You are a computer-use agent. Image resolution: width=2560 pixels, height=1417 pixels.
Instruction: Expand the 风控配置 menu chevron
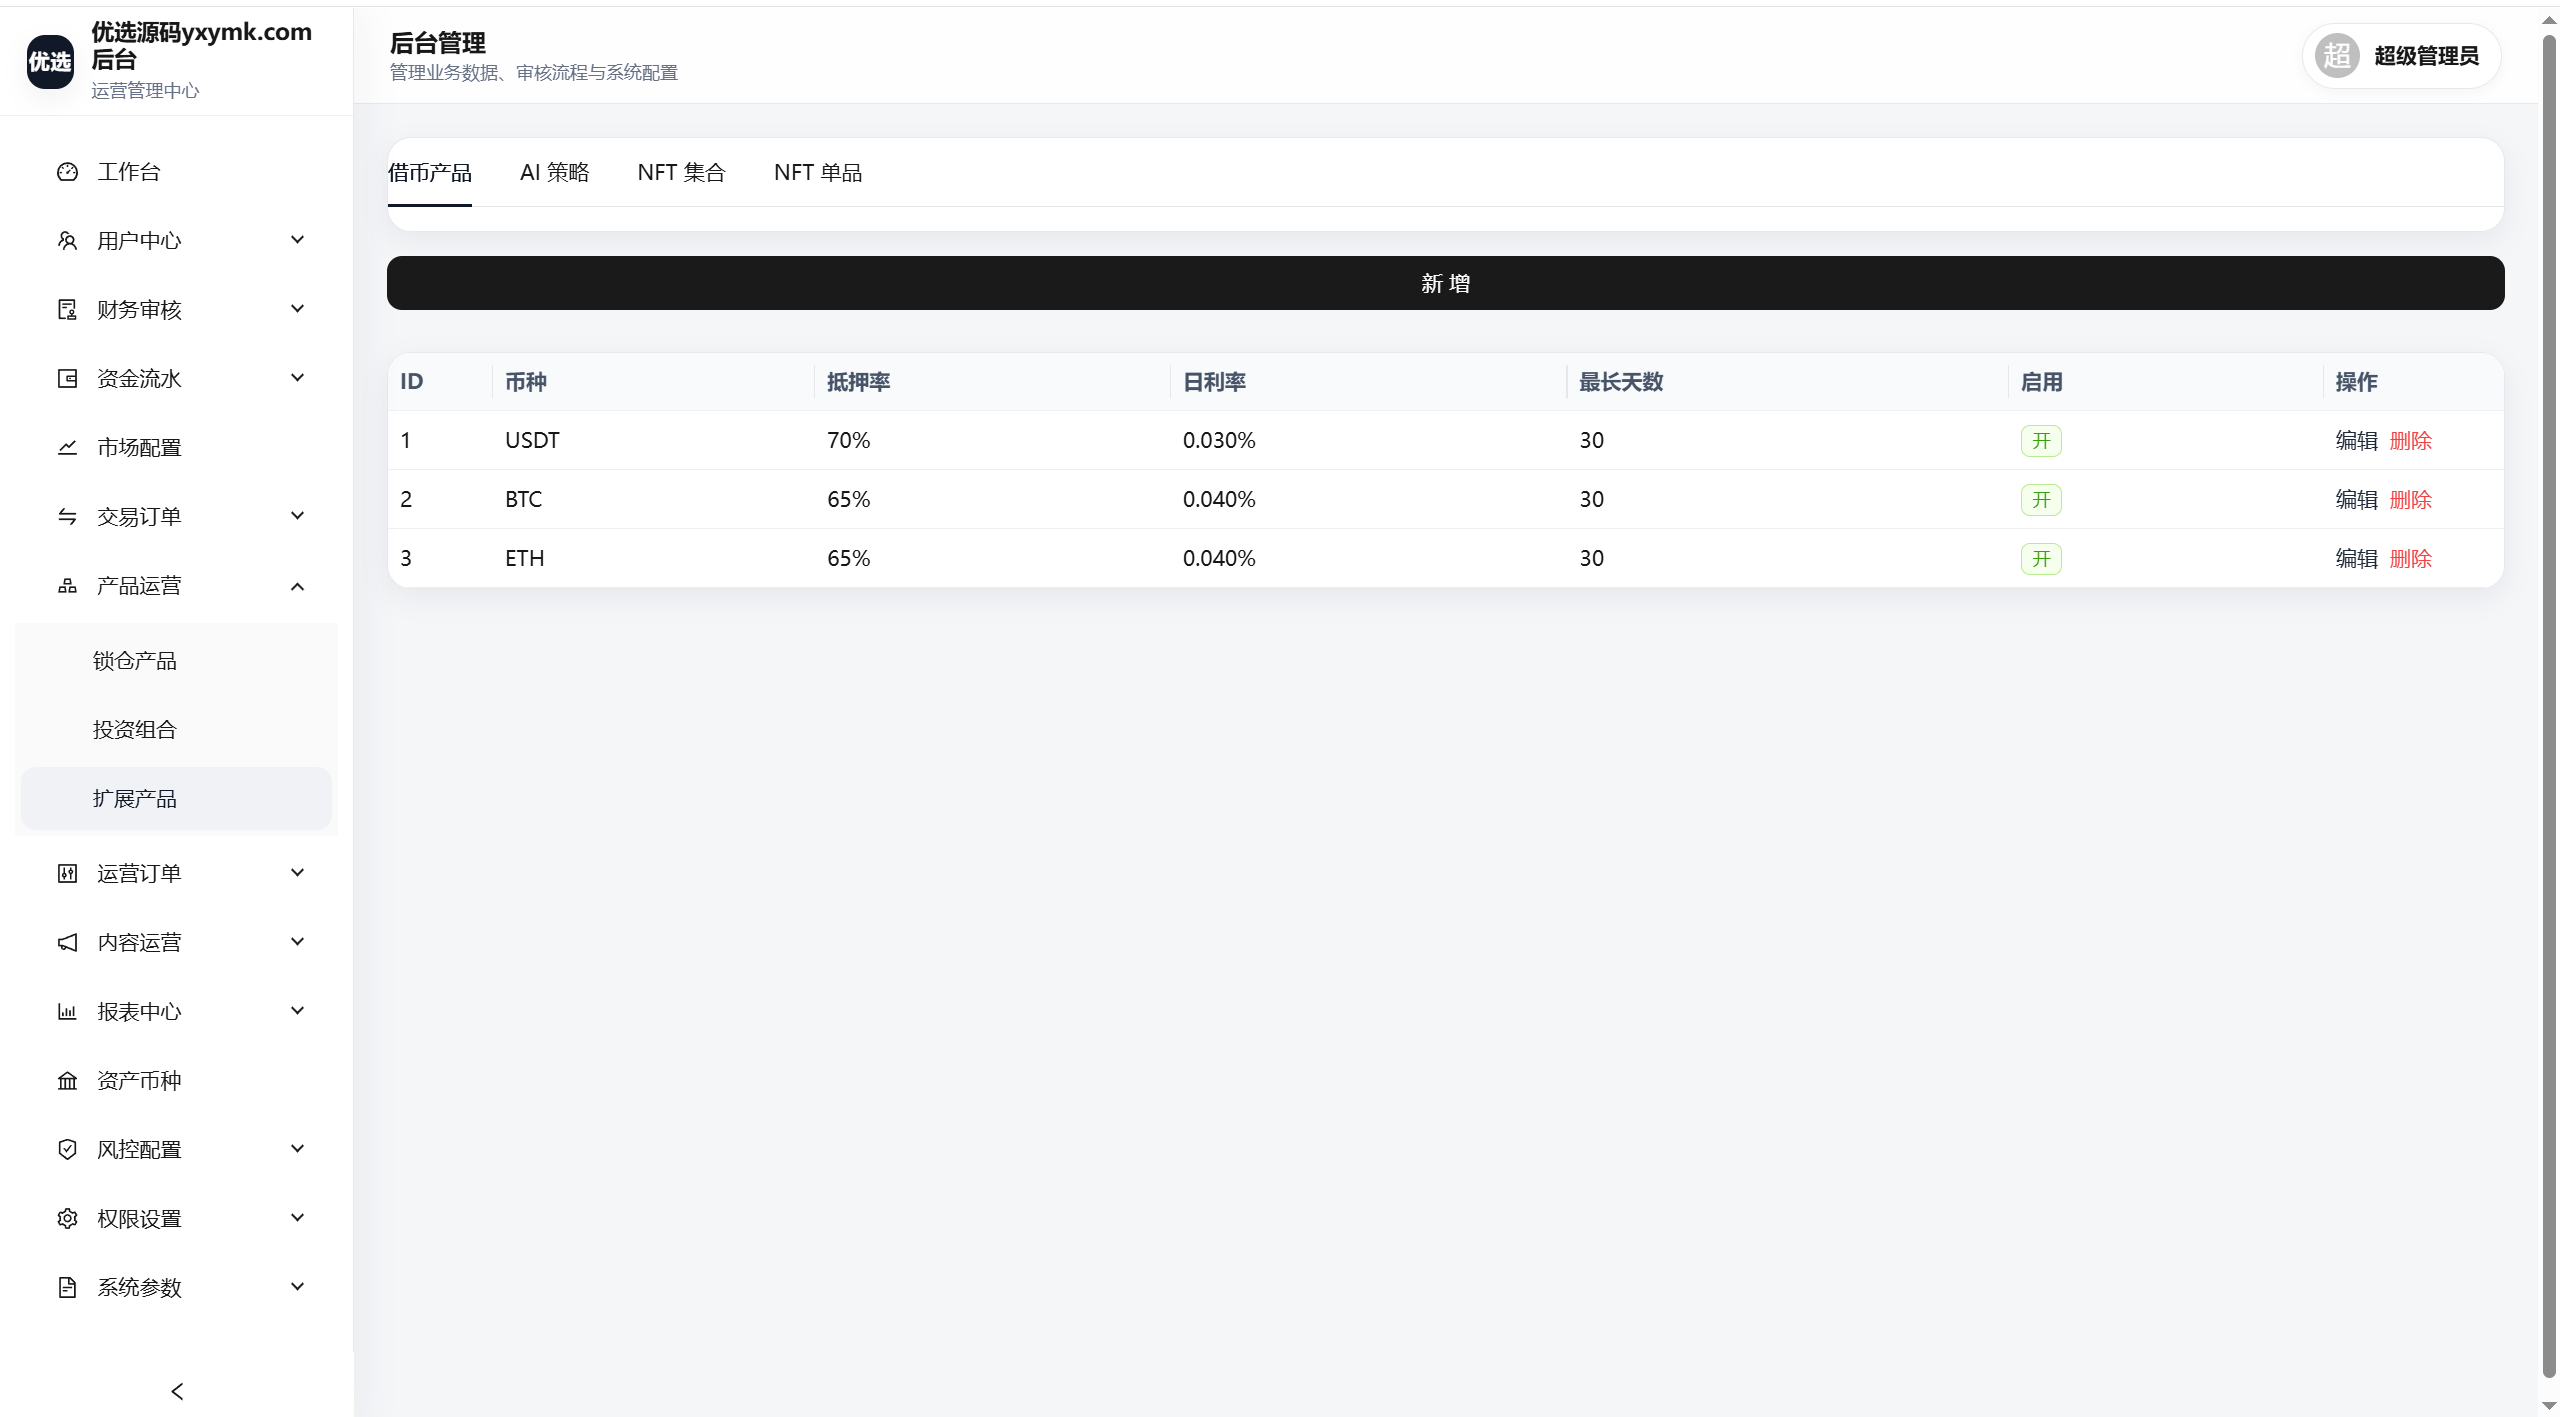coord(297,1149)
